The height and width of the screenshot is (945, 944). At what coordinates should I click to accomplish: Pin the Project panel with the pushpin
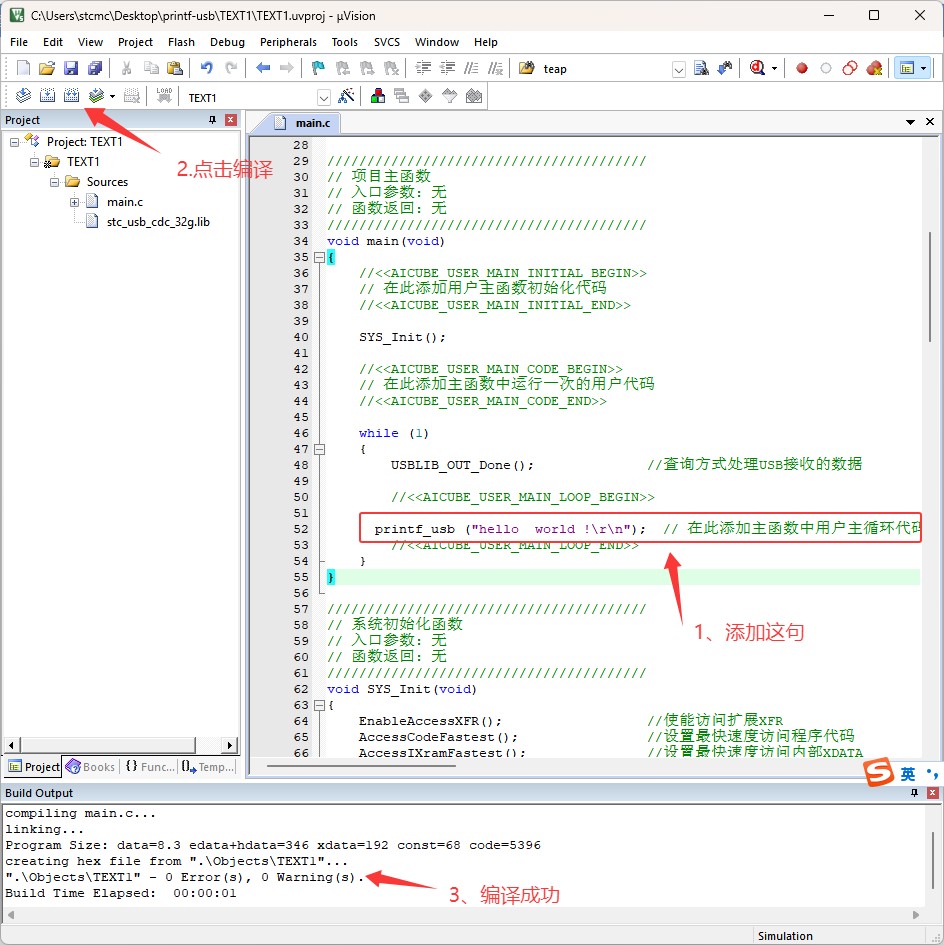(212, 120)
